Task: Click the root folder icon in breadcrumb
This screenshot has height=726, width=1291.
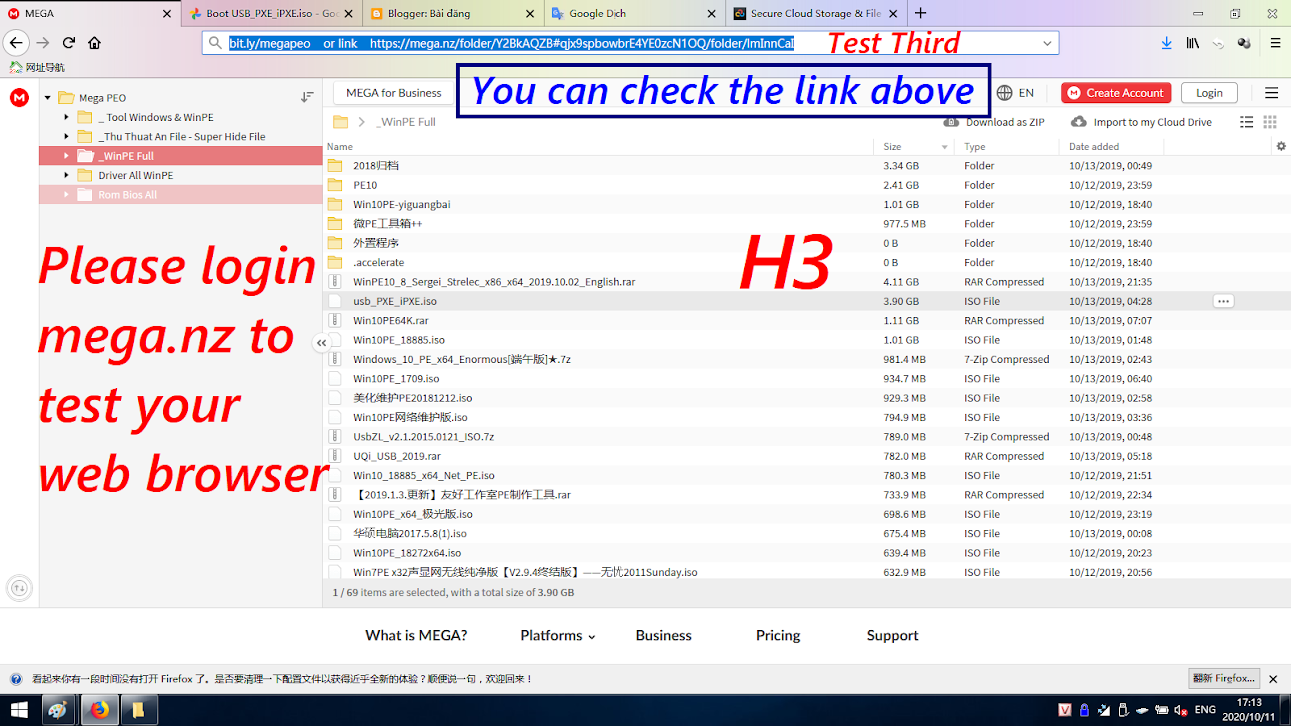Action: [x=341, y=122]
